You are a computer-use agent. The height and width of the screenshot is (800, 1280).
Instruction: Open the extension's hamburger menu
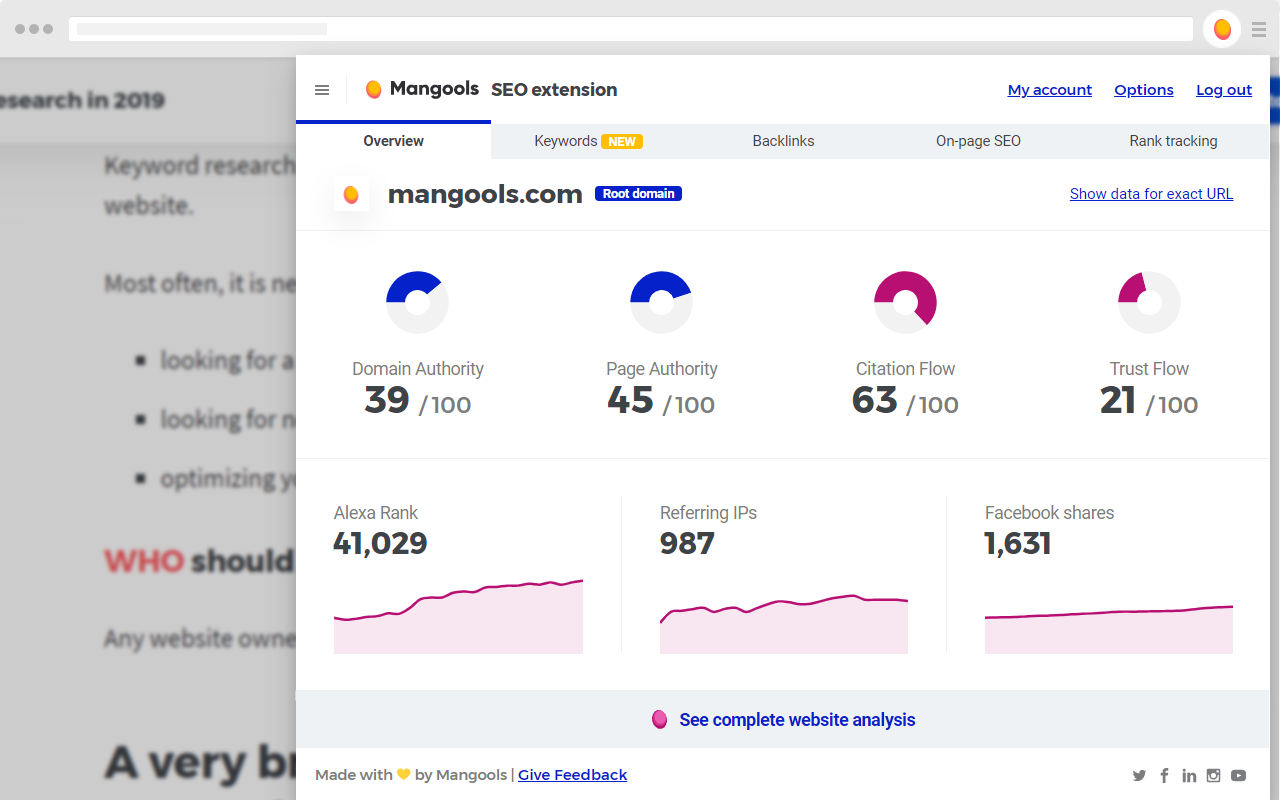click(322, 89)
